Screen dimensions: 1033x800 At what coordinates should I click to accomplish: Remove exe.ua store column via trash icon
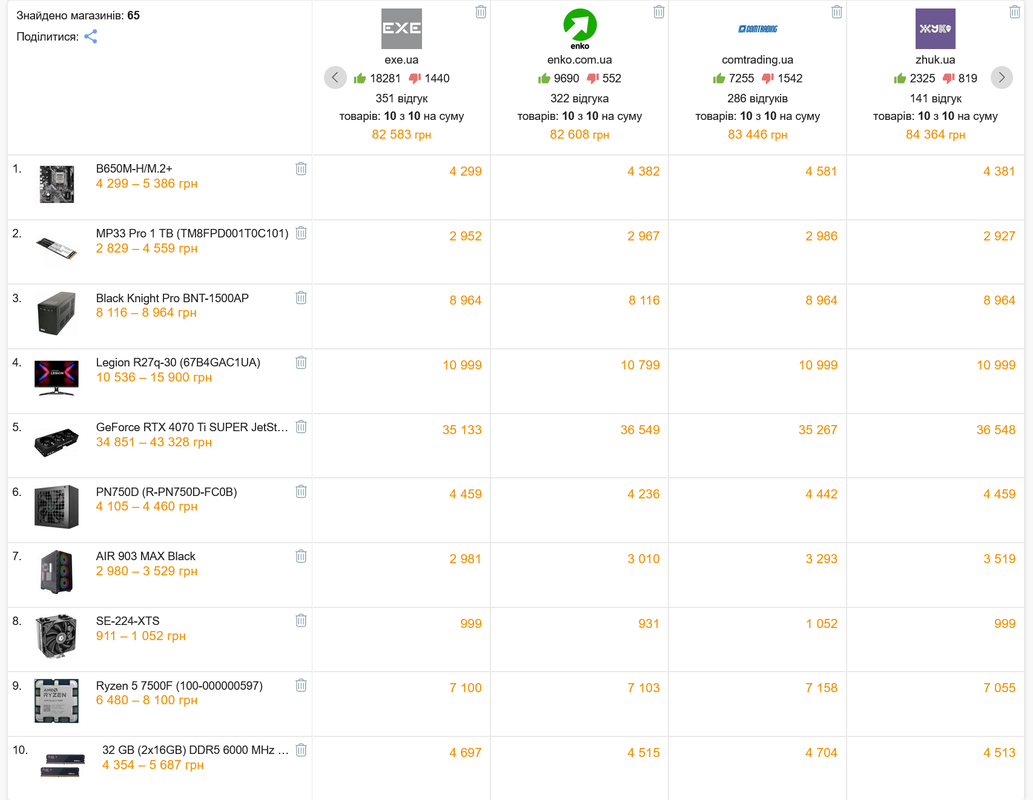[x=481, y=12]
